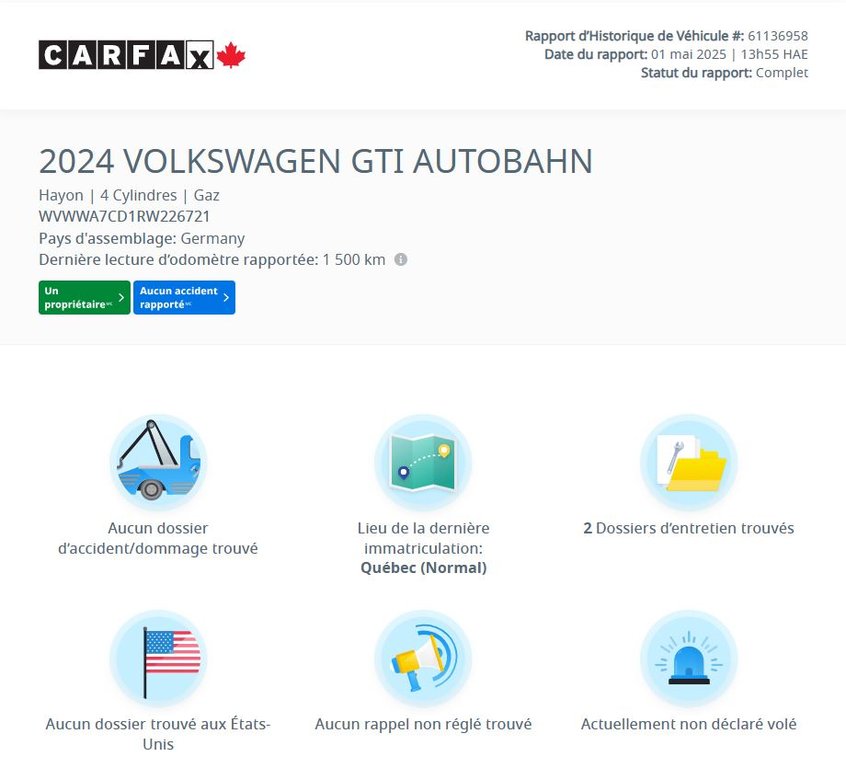Select Actuellement non déclaré volé text
The width and height of the screenshot is (846, 768).
click(x=688, y=724)
